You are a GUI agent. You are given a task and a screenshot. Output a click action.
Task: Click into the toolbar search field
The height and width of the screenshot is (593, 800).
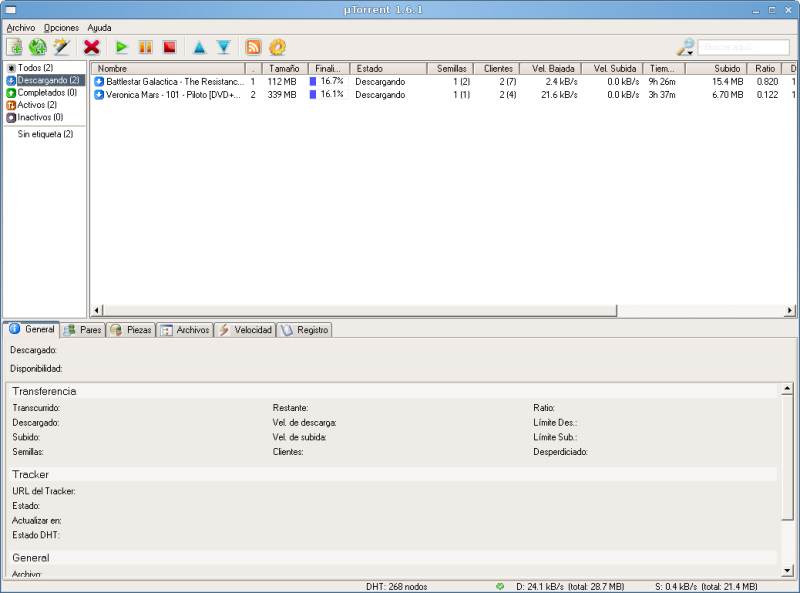[743, 47]
